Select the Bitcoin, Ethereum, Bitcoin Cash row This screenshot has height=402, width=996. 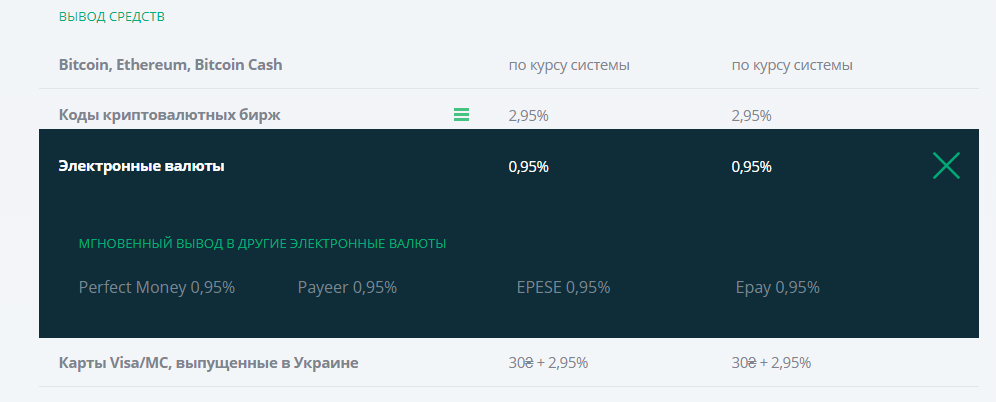click(171, 65)
